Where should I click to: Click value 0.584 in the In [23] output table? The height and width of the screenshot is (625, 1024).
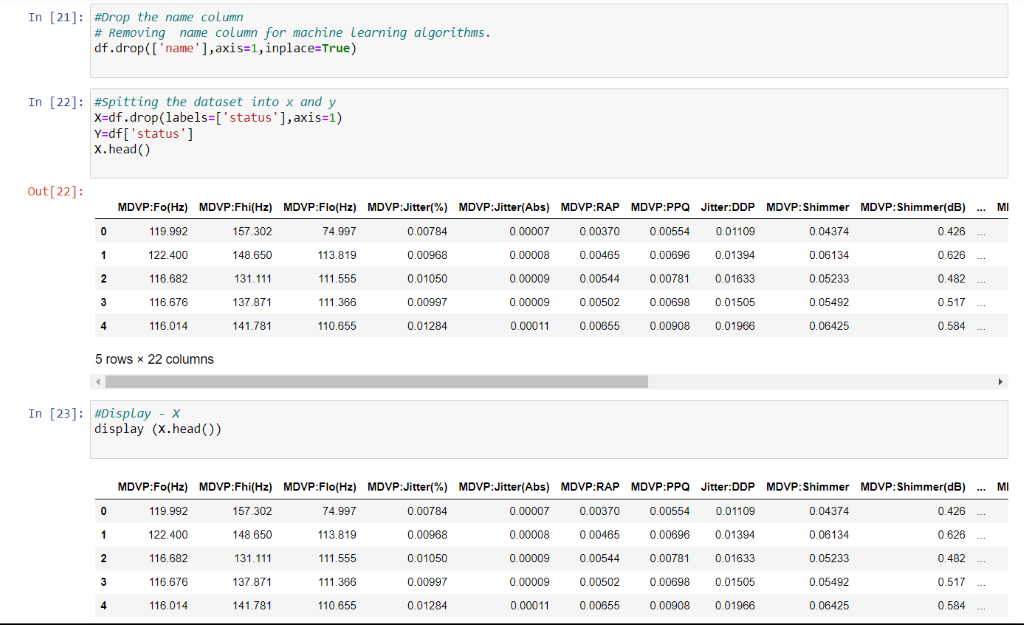click(x=951, y=605)
